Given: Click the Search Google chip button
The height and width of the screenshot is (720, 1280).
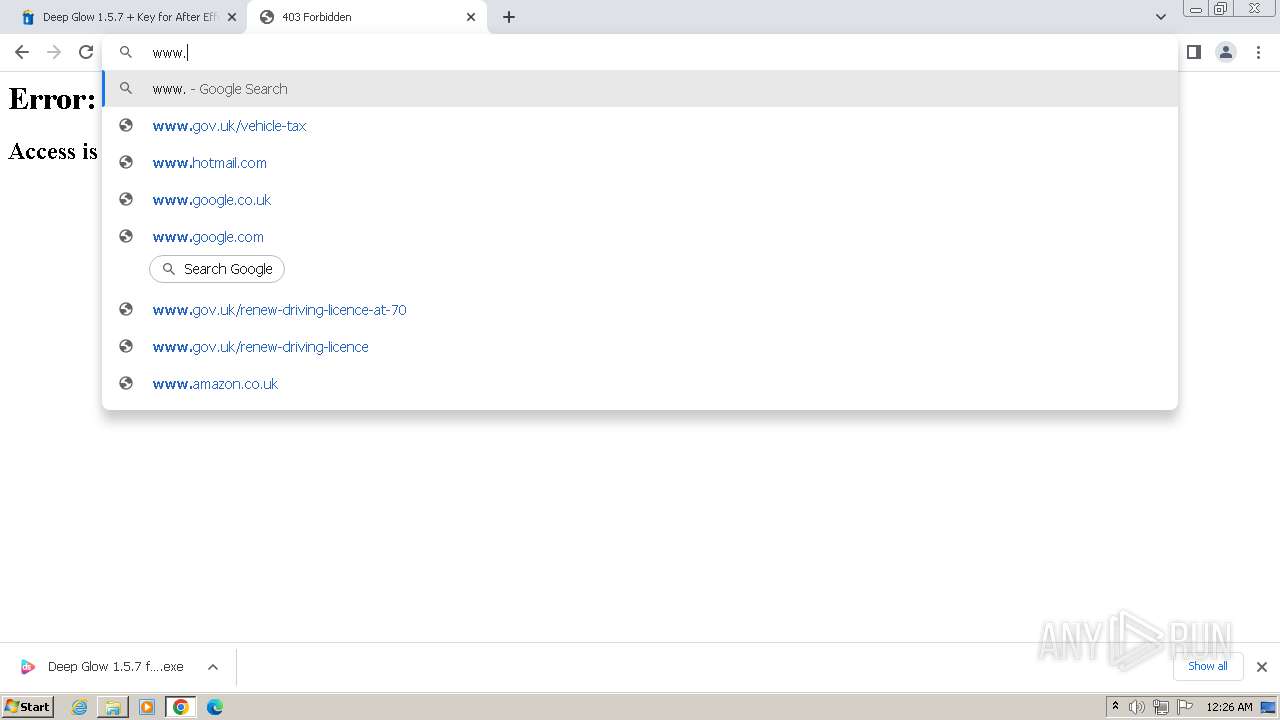Looking at the screenshot, I should (x=217, y=269).
